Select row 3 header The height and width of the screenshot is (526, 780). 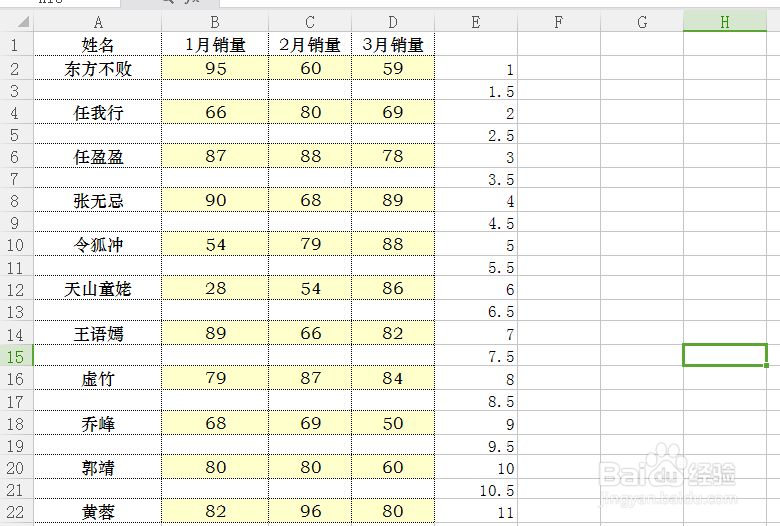pyautogui.click(x=16, y=90)
